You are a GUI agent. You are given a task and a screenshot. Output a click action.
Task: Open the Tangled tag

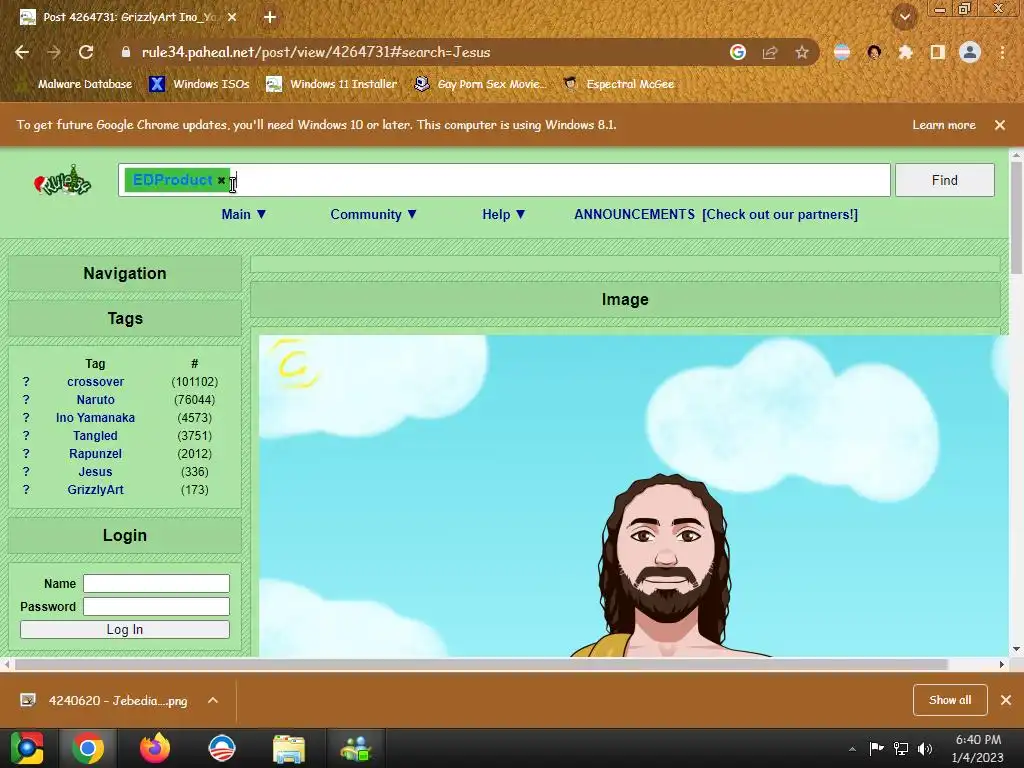click(95, 436)
